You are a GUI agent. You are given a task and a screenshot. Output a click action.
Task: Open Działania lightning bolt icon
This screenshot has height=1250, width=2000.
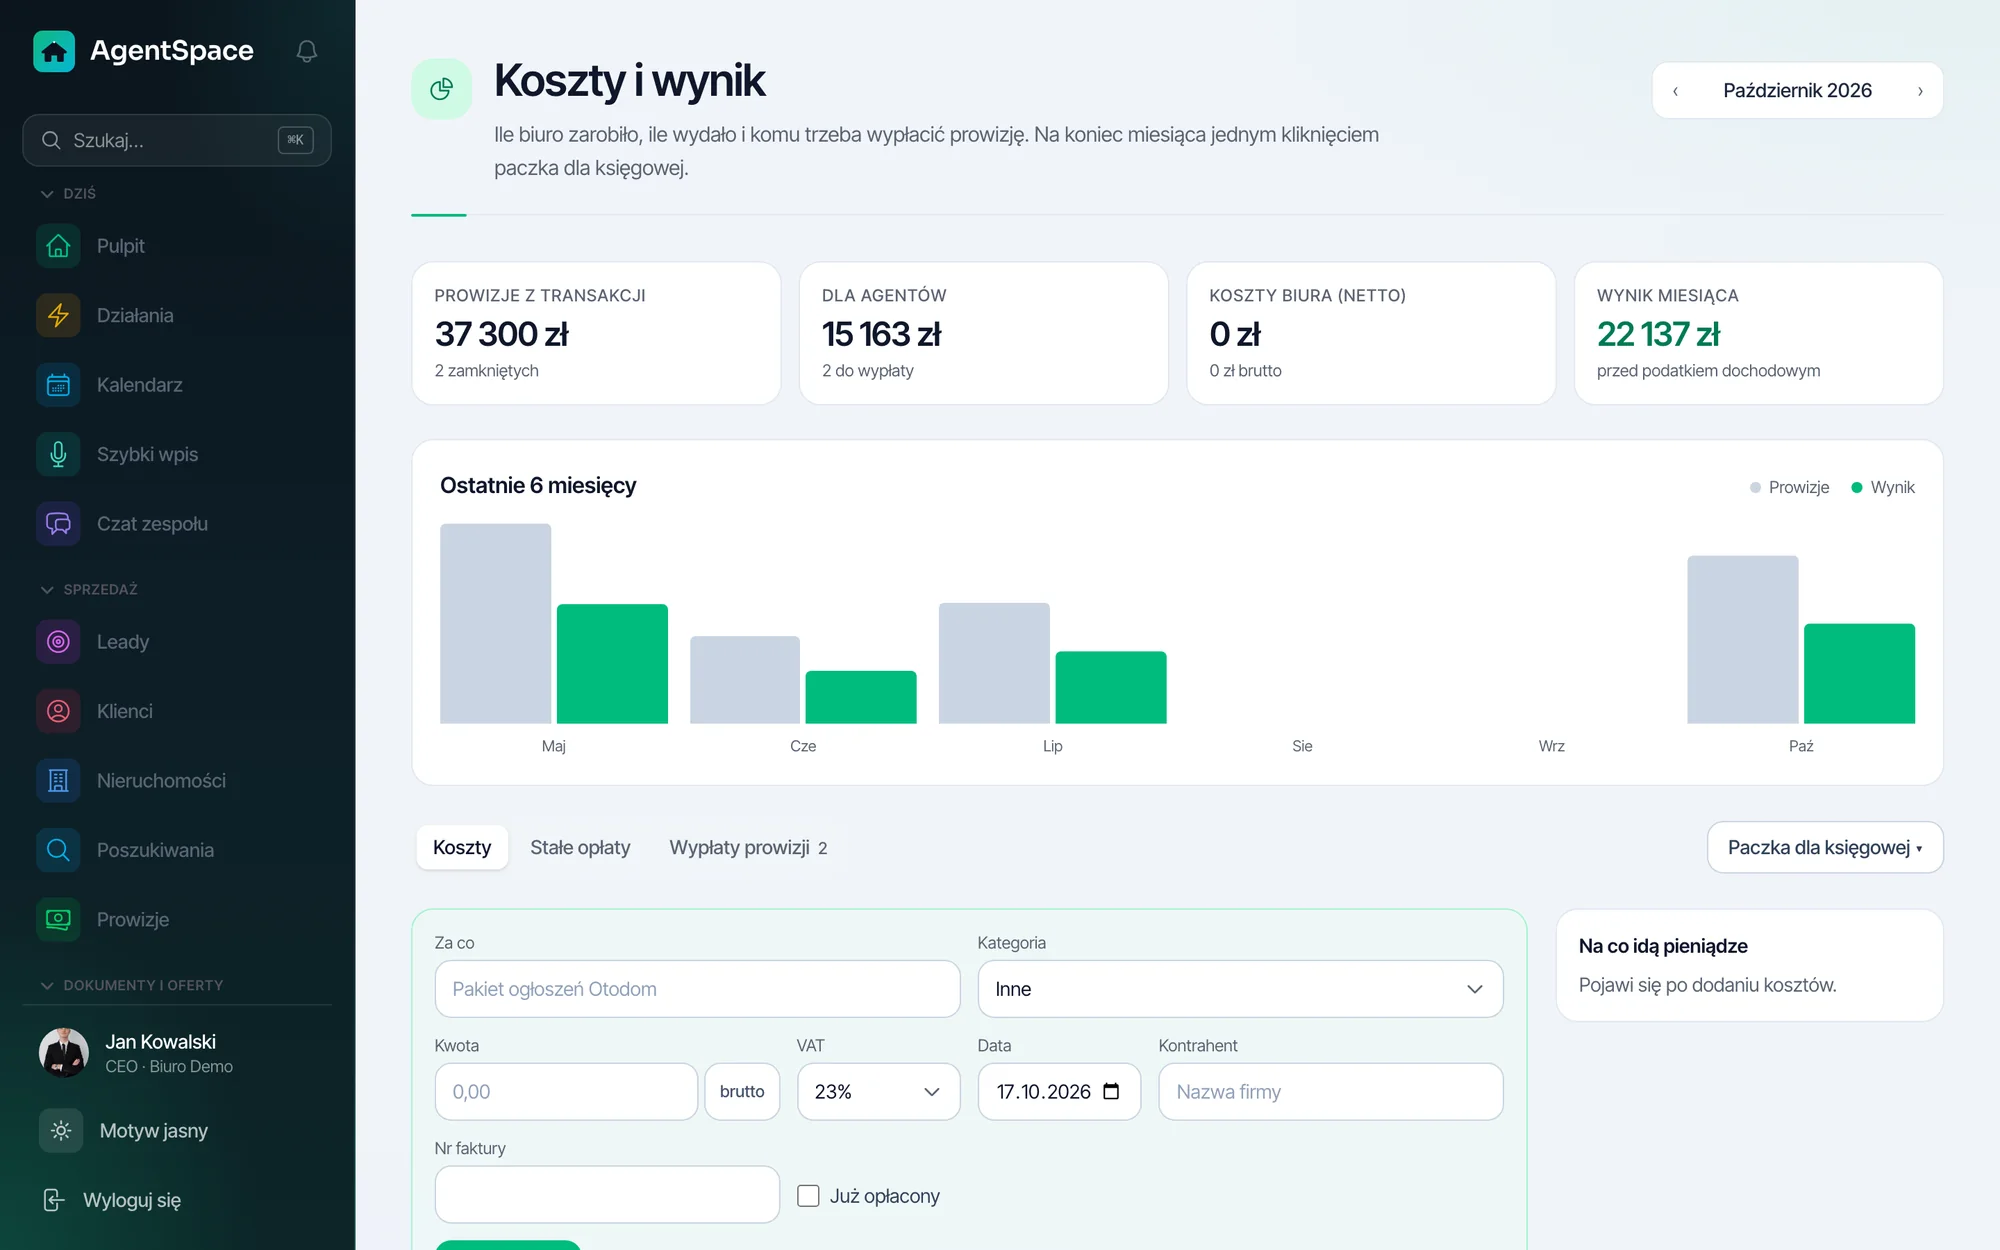[58, 315]
